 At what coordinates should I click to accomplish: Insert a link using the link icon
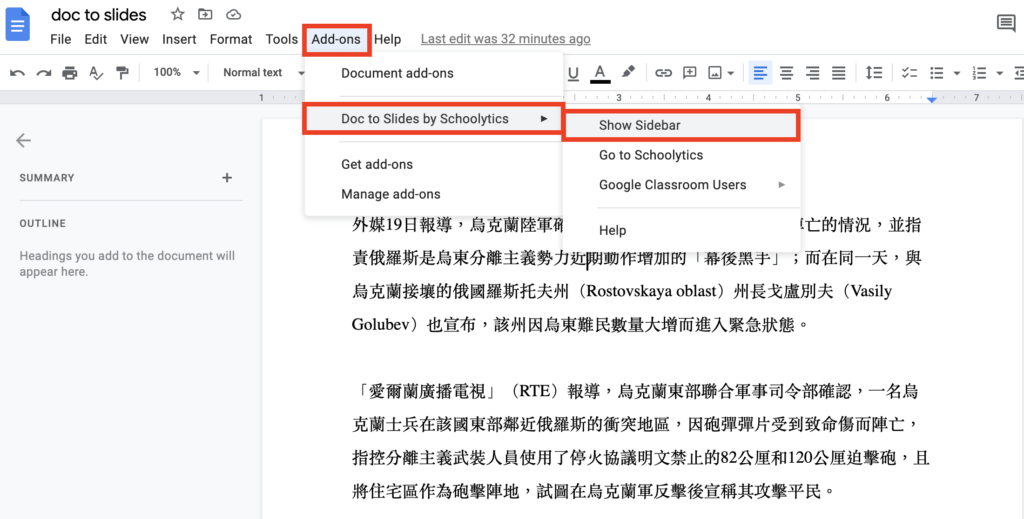pyautogui.click(x=663, y=72)
